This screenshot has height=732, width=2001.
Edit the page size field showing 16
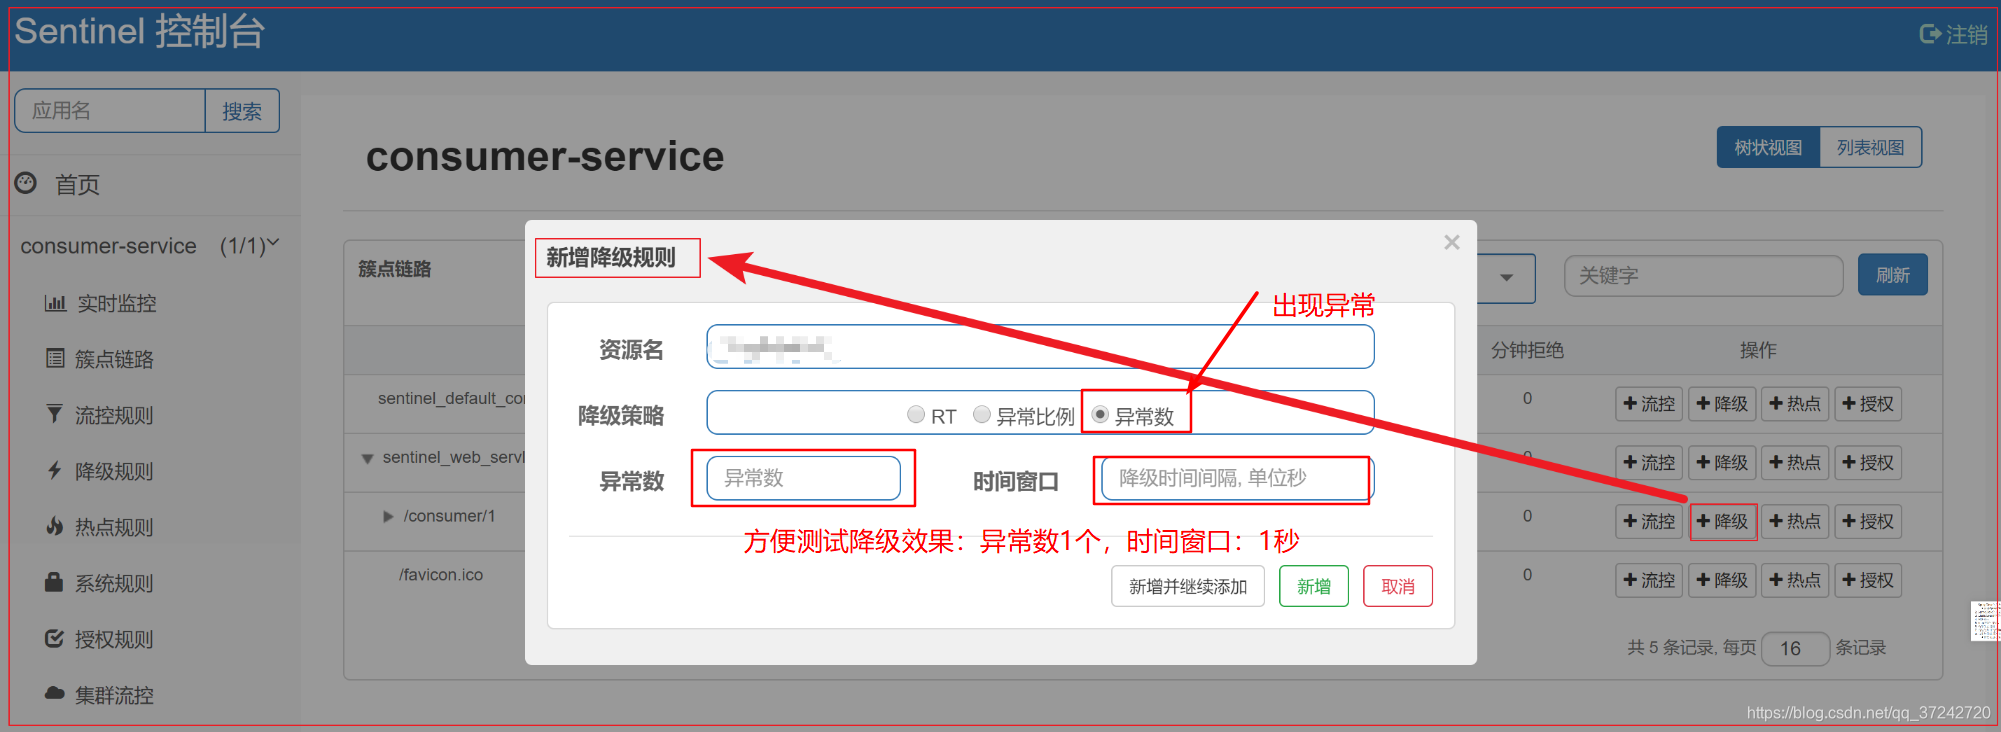coord(1795,648)
